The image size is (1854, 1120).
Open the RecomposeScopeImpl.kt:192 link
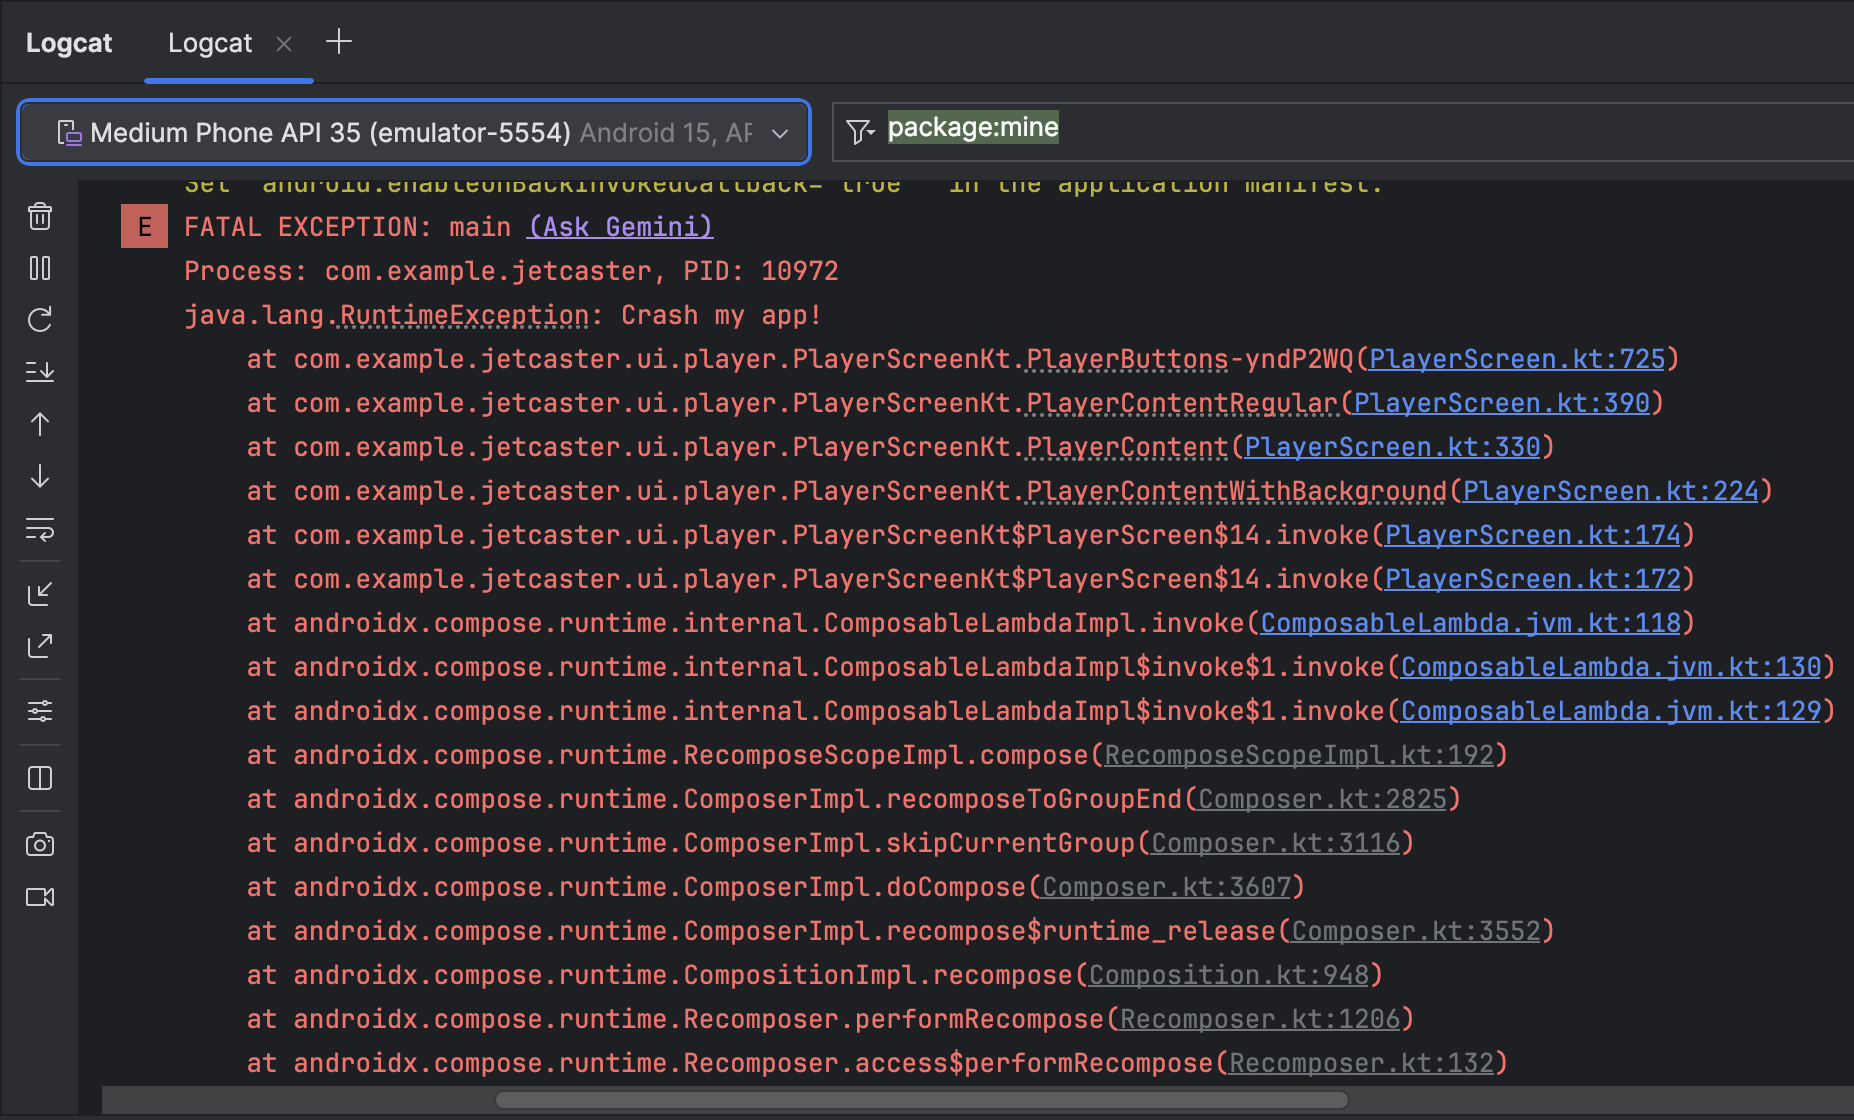pyautogui.click(x=1299, y=755)
